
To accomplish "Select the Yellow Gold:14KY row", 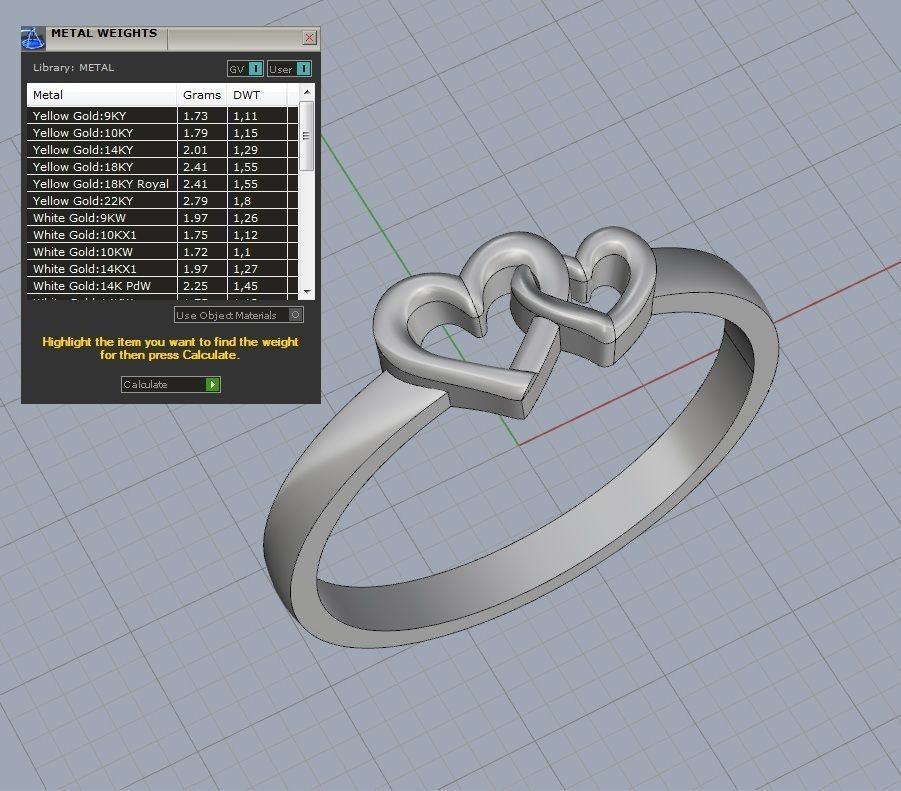I will click(162, 149).
